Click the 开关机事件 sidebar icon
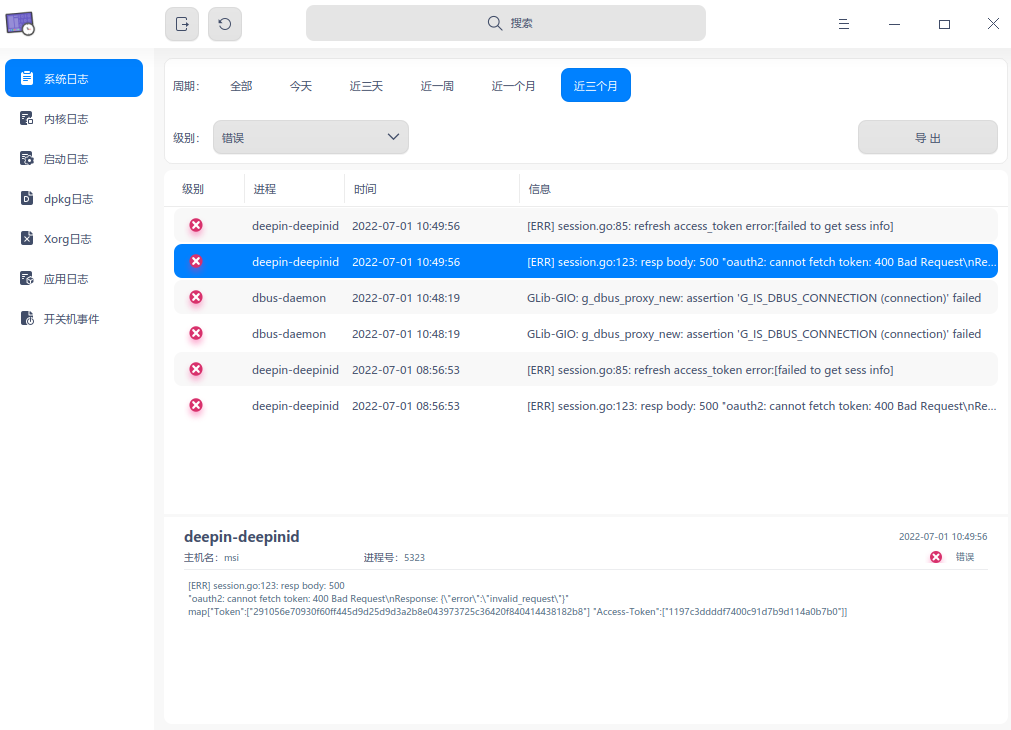The height and width of the screenshot is (730, 1011). pyautogui.click(x=27, y=319)
